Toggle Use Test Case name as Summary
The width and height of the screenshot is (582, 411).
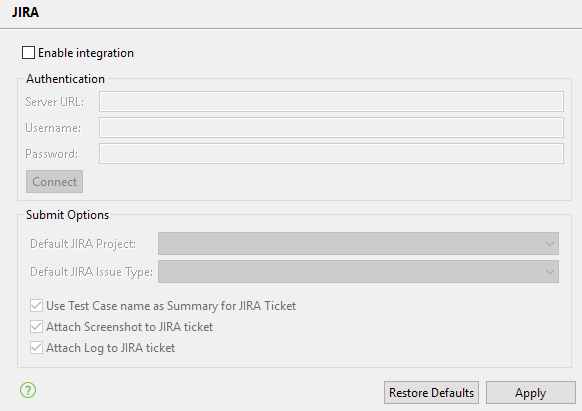(x=36, y=306)
